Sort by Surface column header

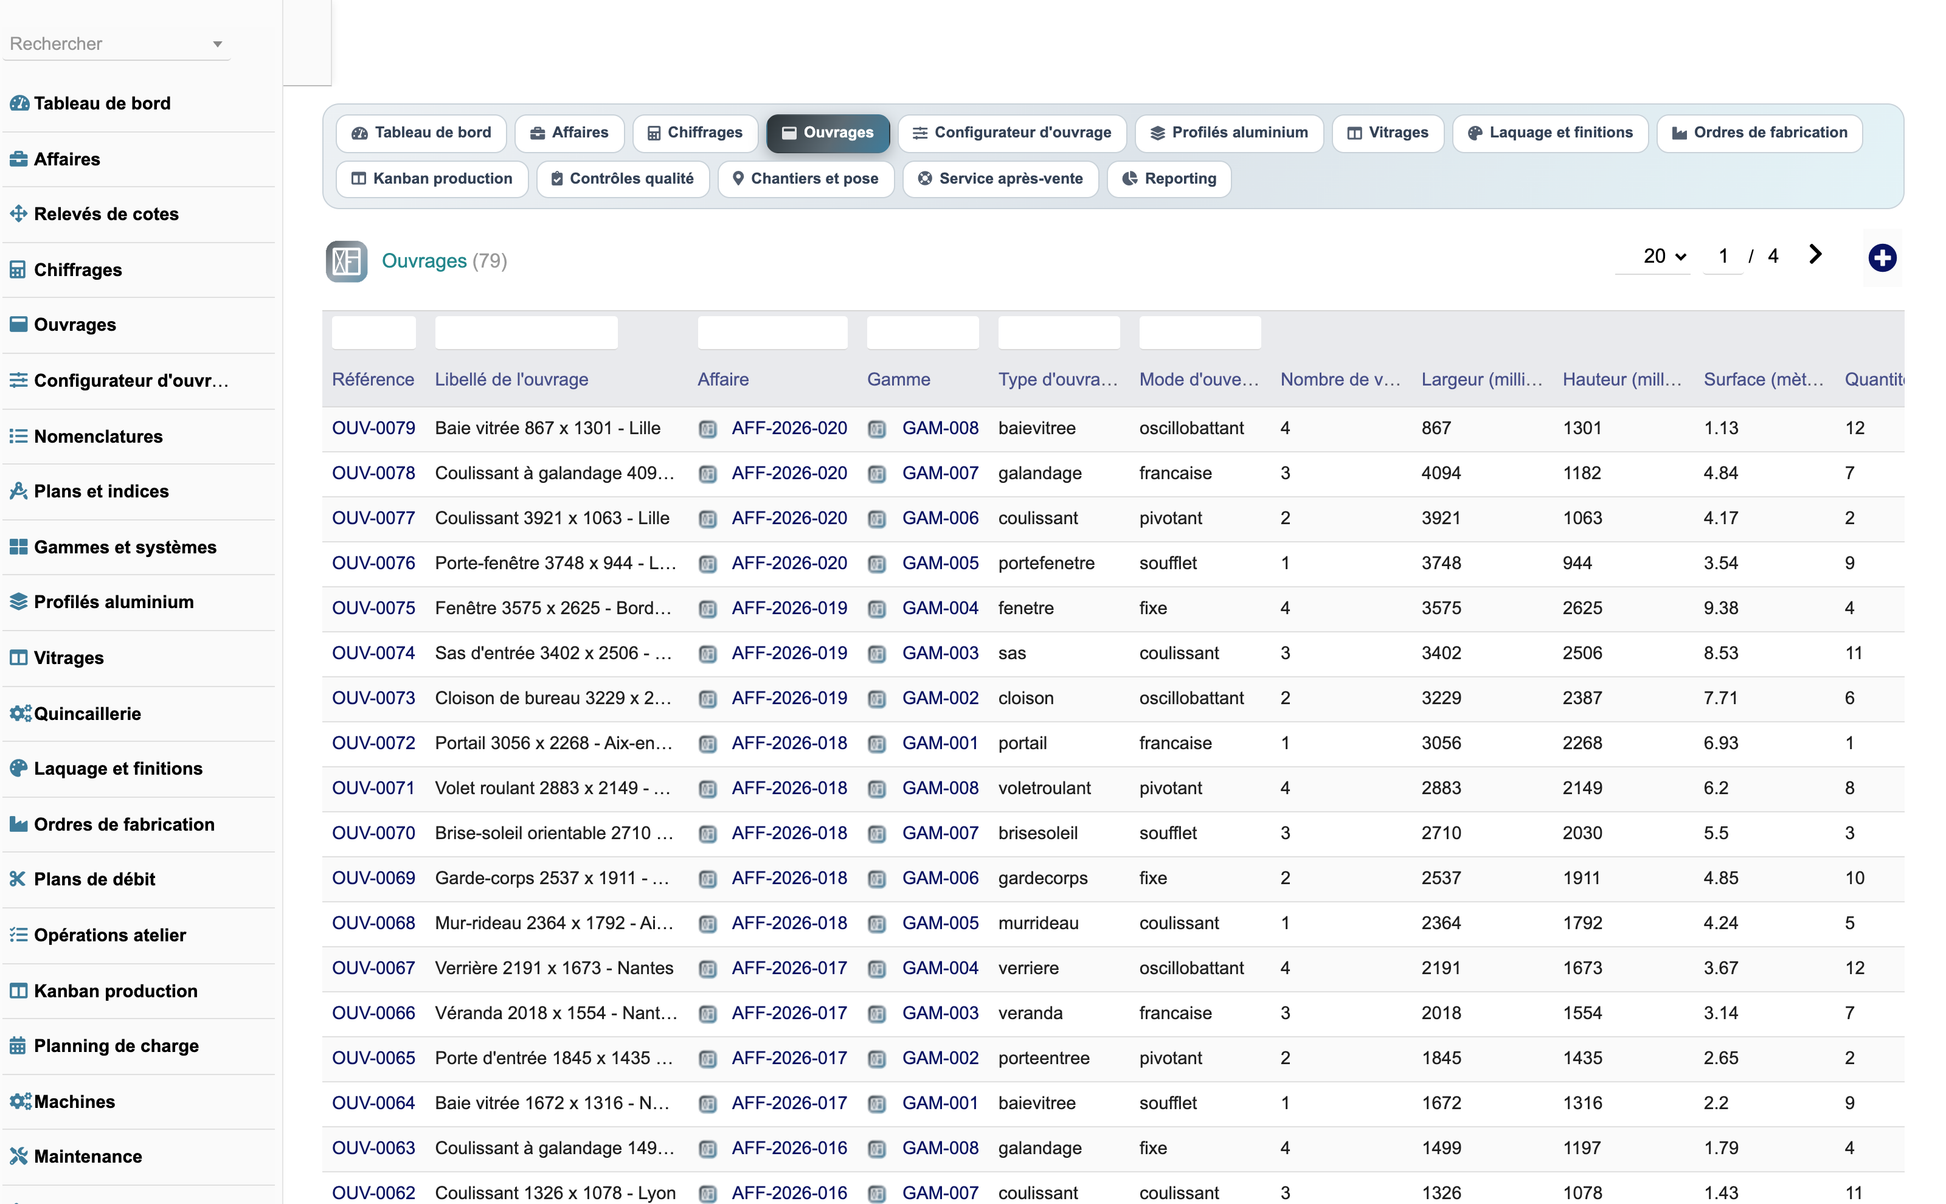point(1763,380)
